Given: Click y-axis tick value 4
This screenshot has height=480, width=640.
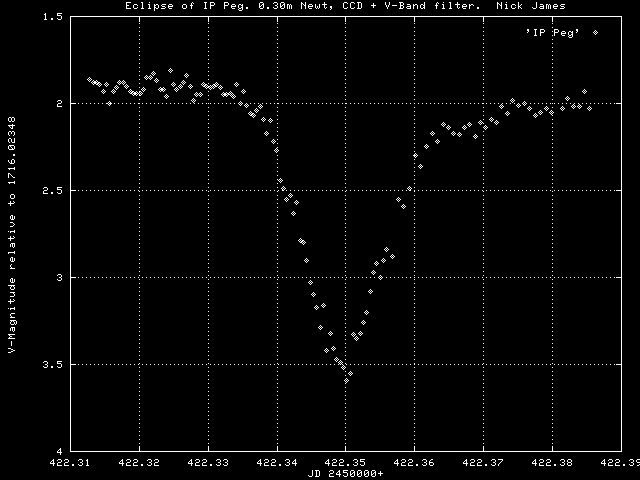Looking at the screenshot, I should tap(60, 451).
